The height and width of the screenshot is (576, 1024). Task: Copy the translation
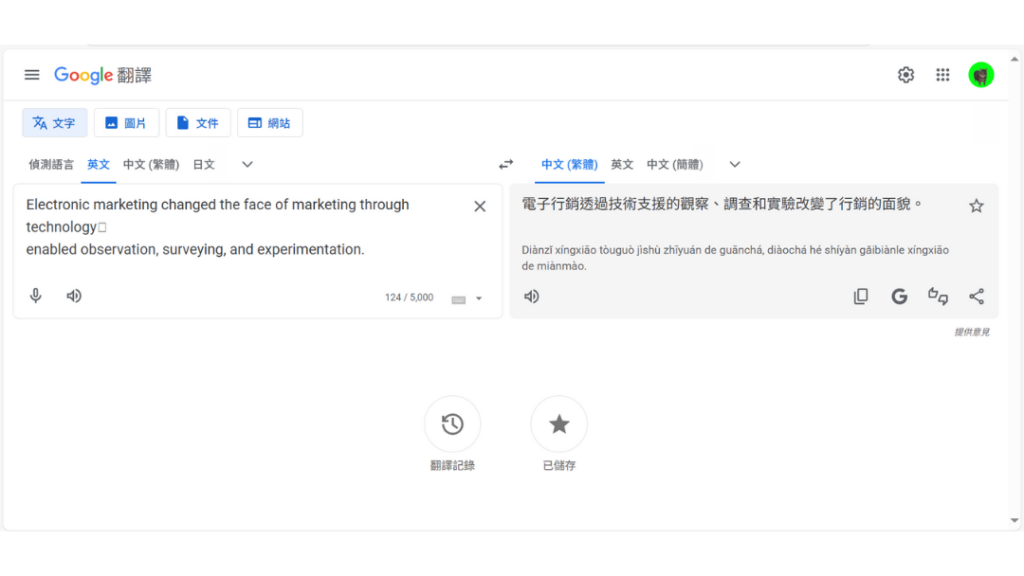point(861,296)
